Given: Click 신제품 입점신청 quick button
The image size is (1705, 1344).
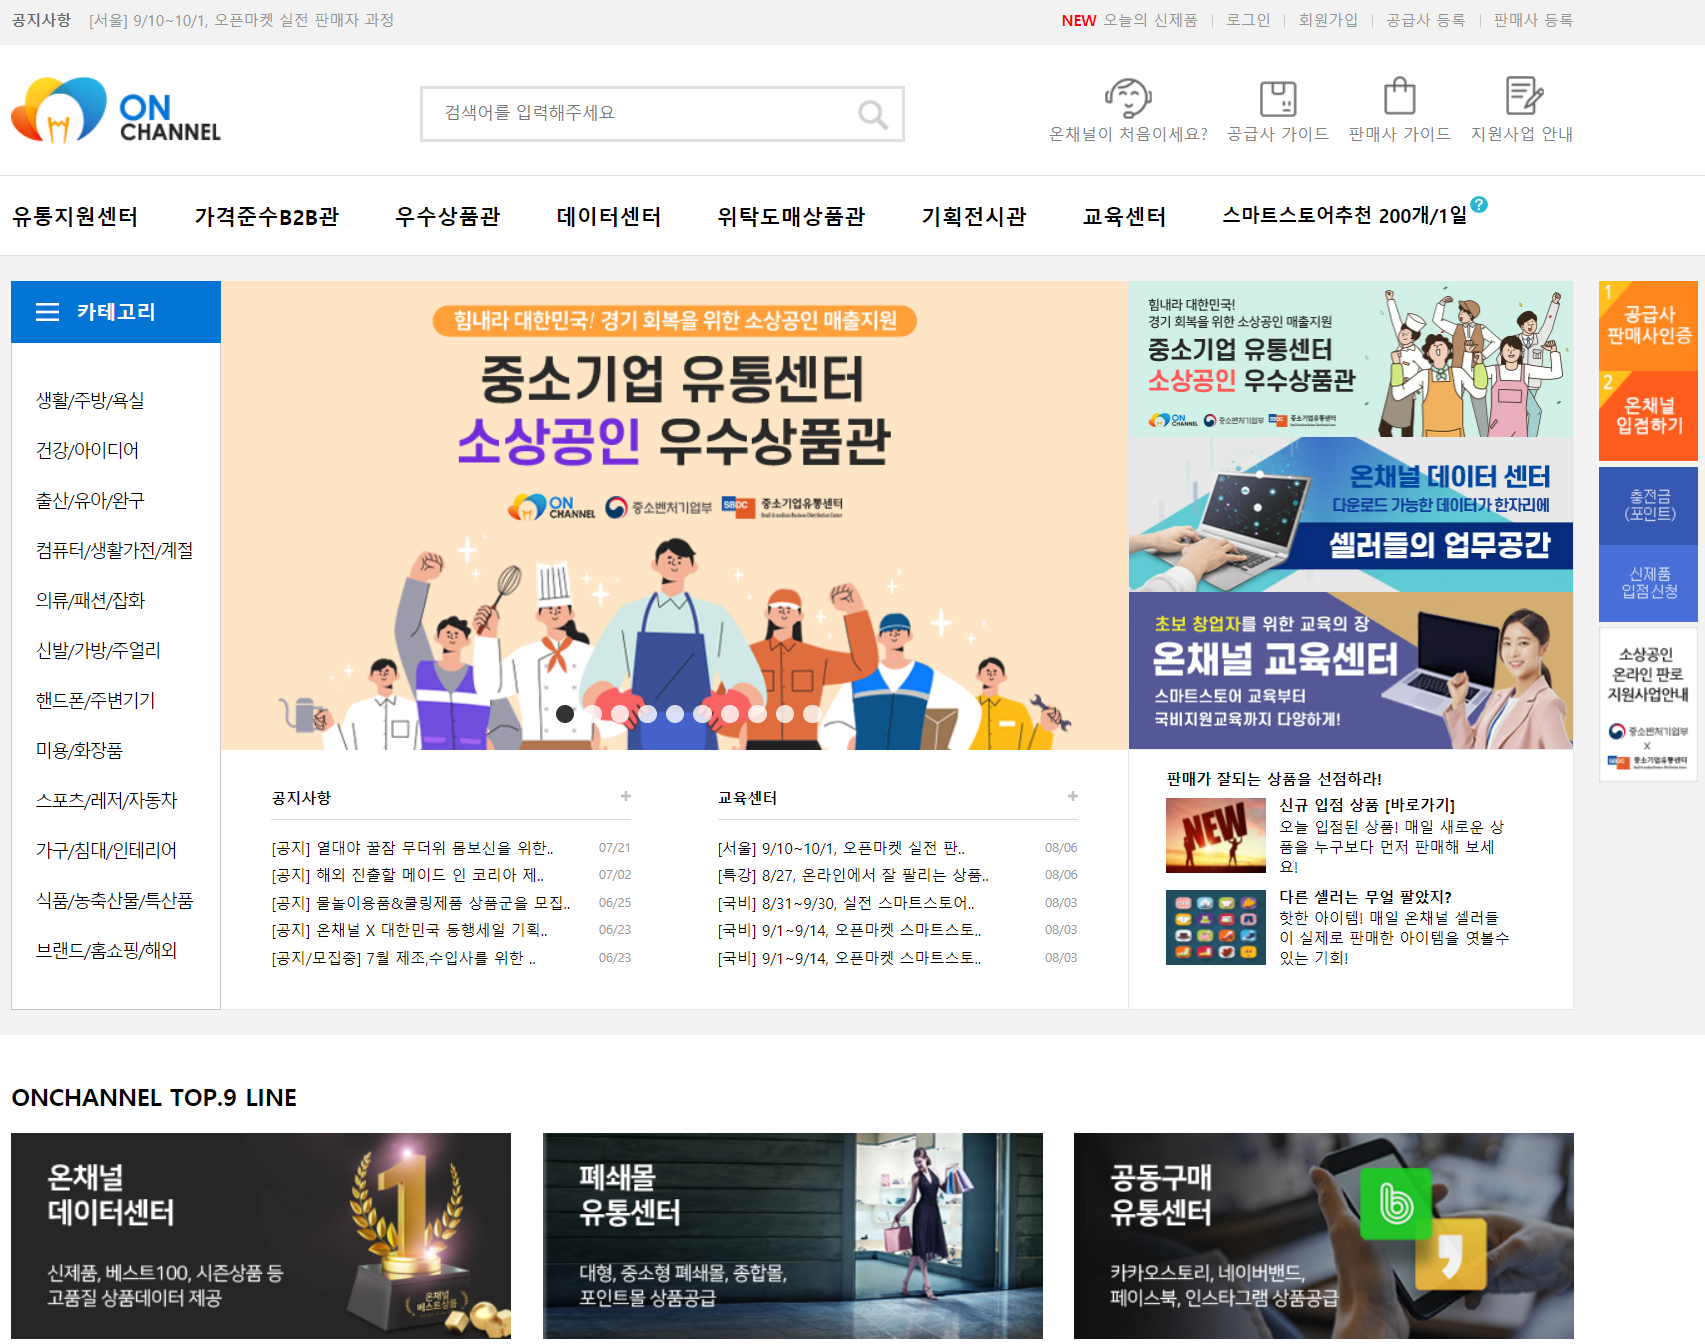Looking at the screenshot, I should coord(1648,583).
